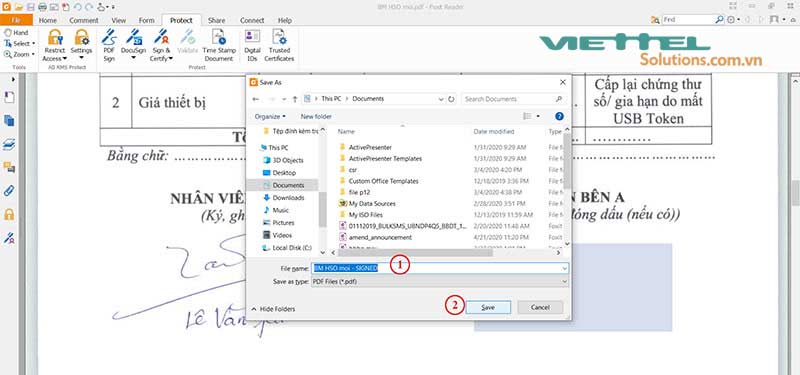Screen dimensions: 800x375
Task: Open the security lock panel in sidebar
Action: pos(9,214)
